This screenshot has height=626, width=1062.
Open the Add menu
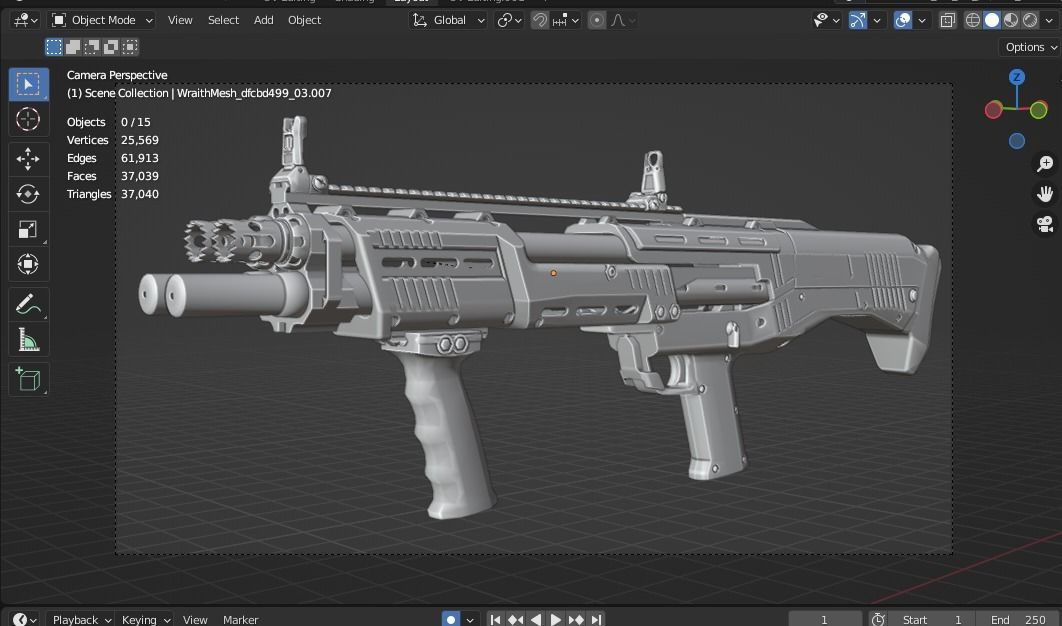click(x=263, y=20)
